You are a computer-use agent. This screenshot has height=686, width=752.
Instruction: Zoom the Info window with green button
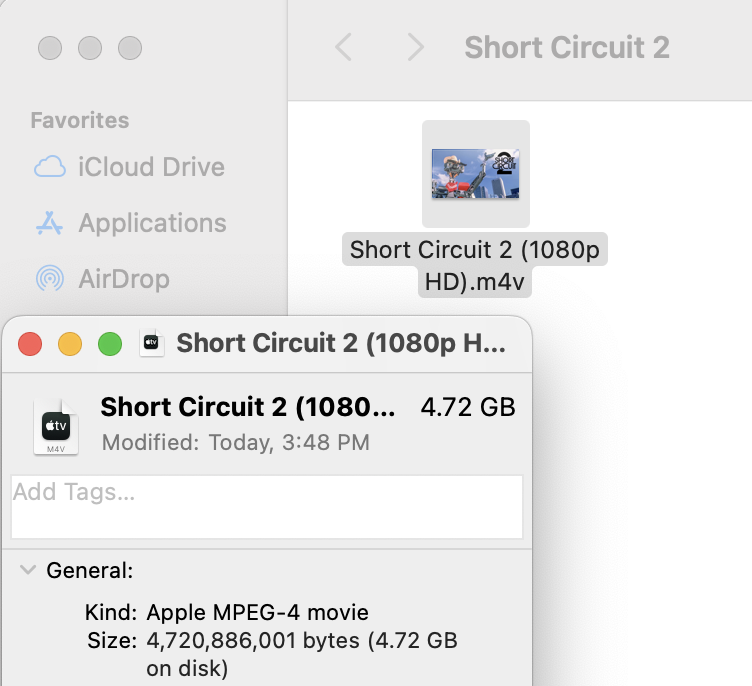pyautogui.click(x=110, y=344)
